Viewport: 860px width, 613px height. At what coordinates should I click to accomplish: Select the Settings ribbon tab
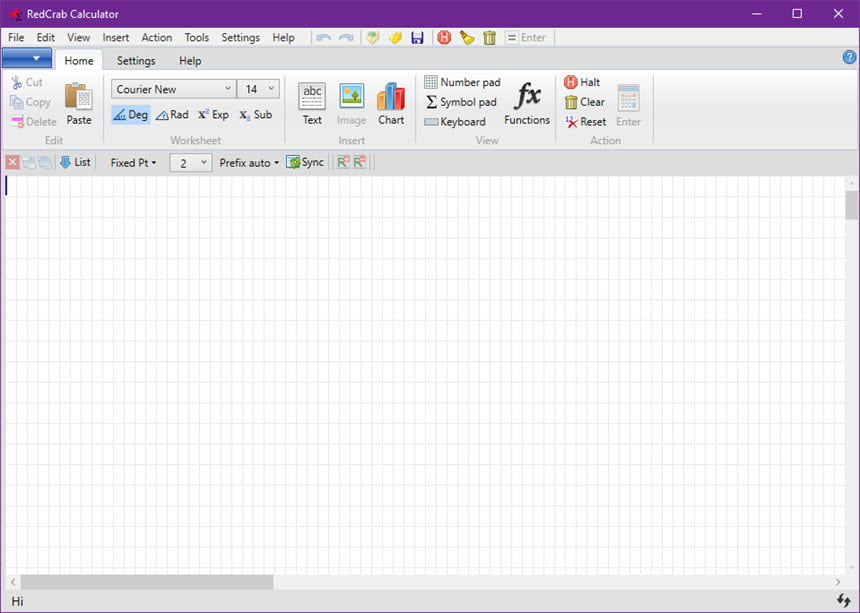click(136, 60)
